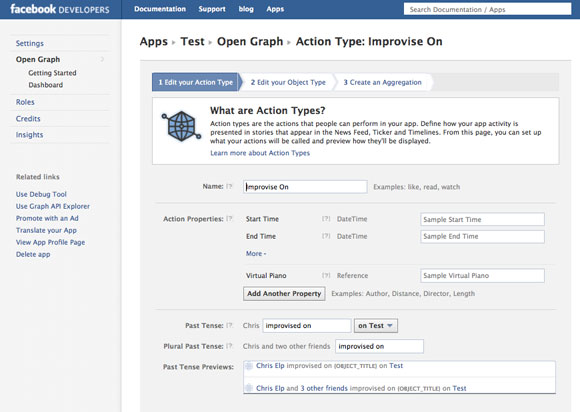Screen dimensions: 580x412
Task: Click the help icon beside Name label
Action: tap(229, 186)
